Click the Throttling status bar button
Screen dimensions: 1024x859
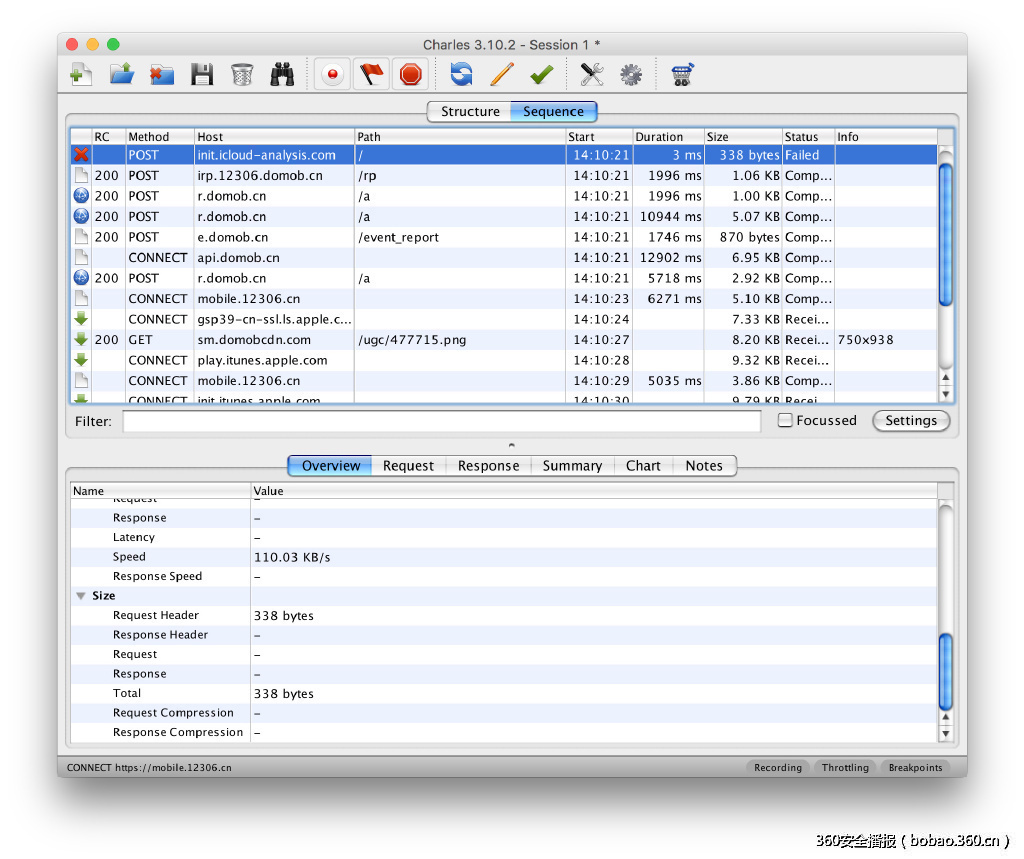click(x=845, y=768)
